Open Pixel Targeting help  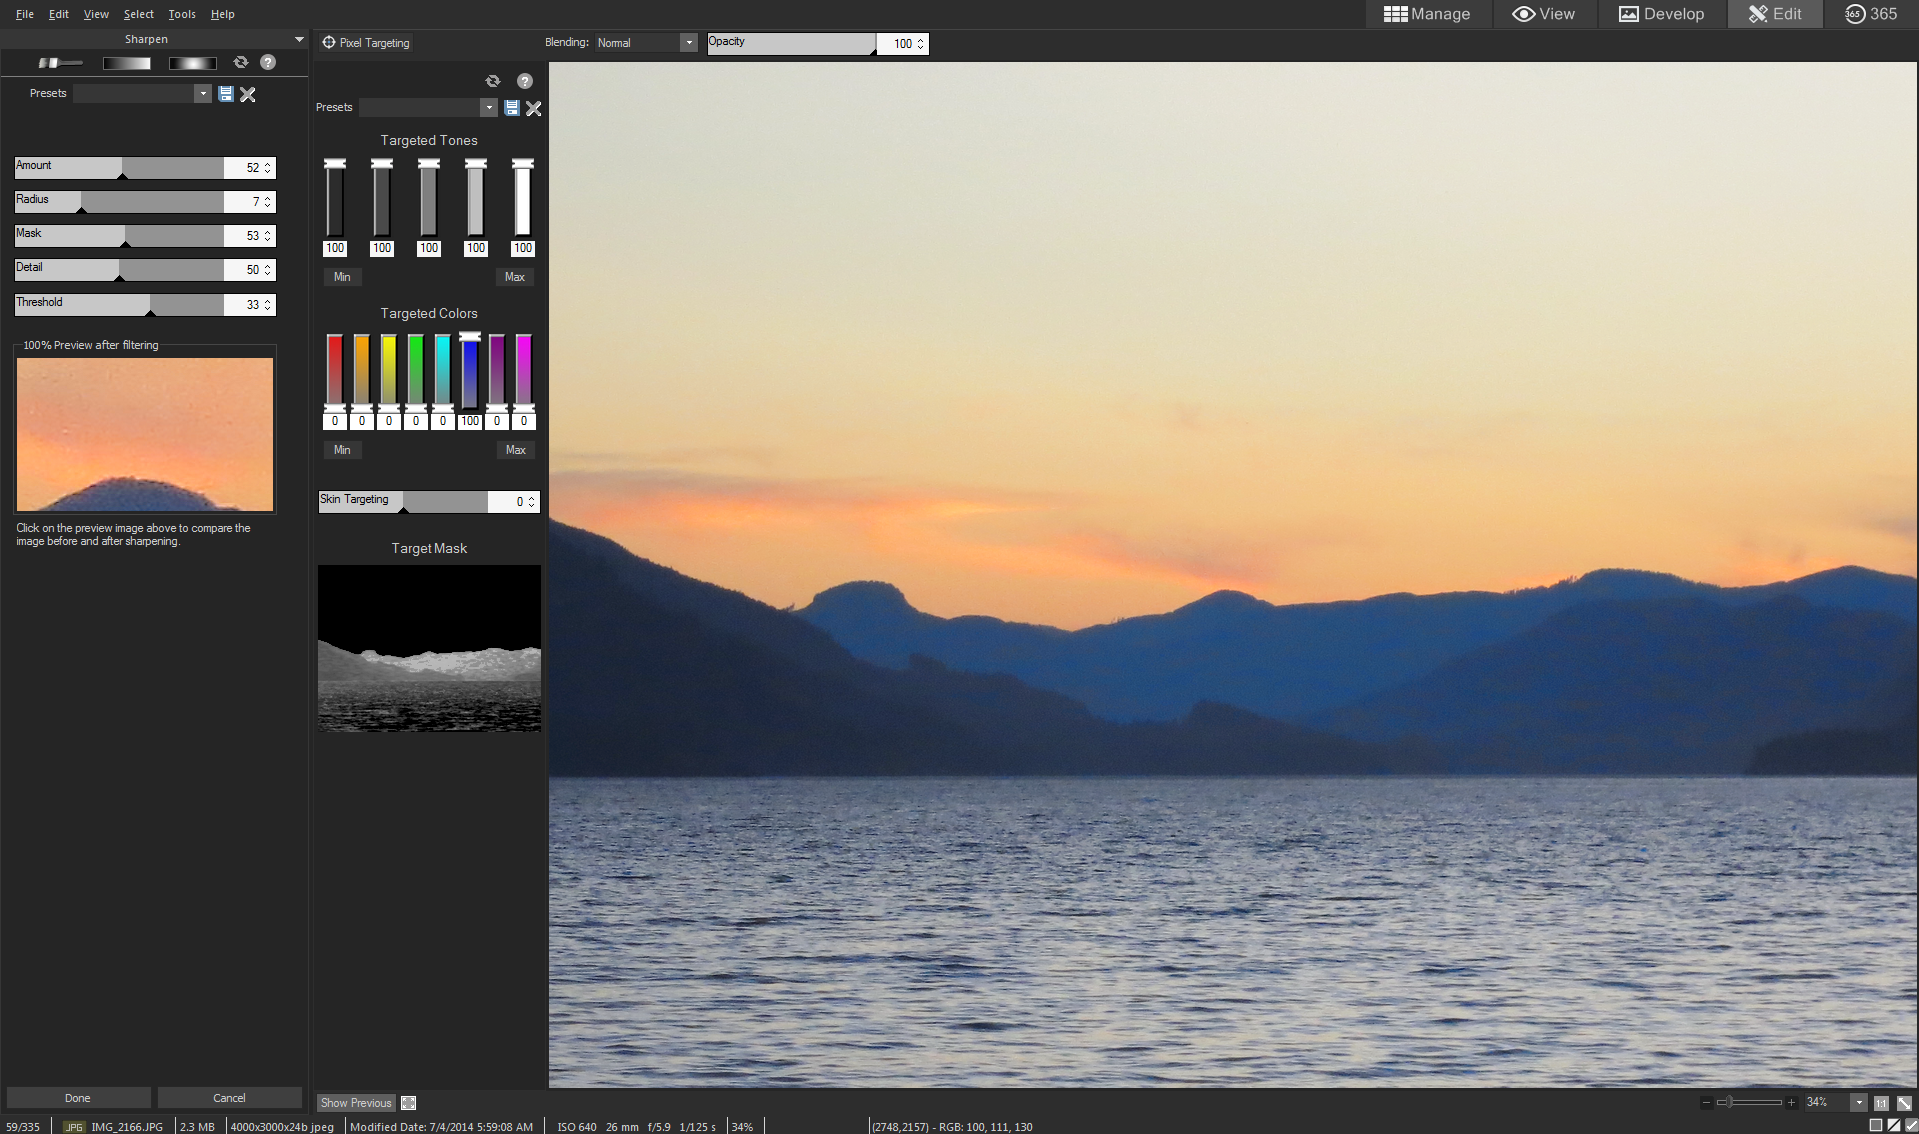click(525, 82)
